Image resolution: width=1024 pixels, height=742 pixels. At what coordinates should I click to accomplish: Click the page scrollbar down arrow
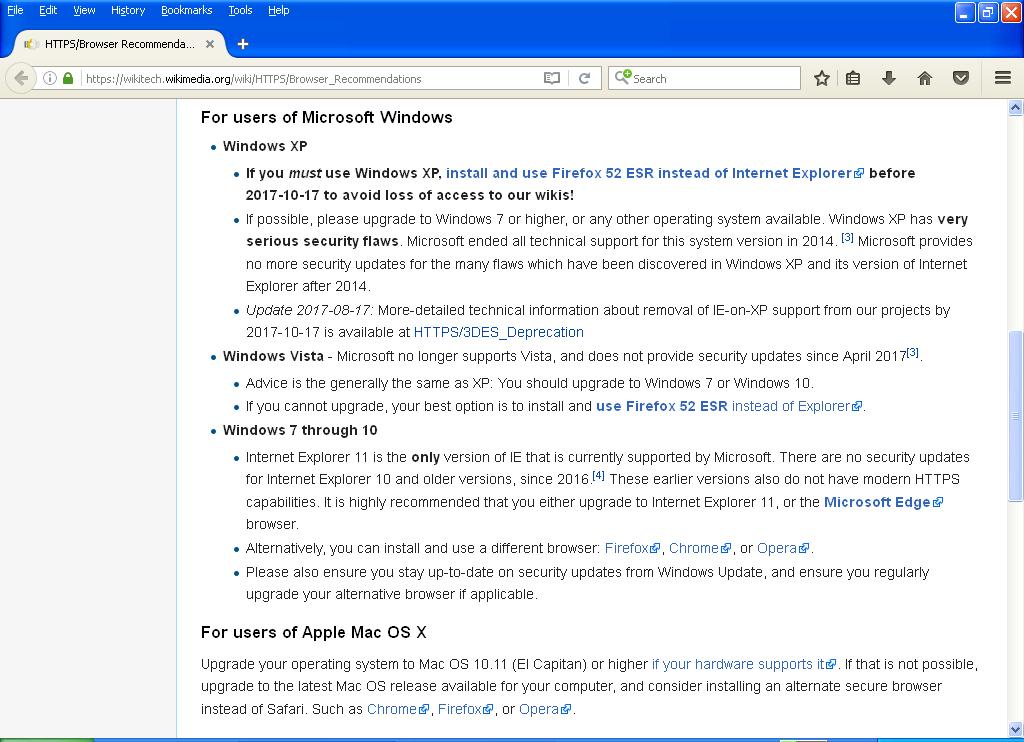pos(1016,728)
